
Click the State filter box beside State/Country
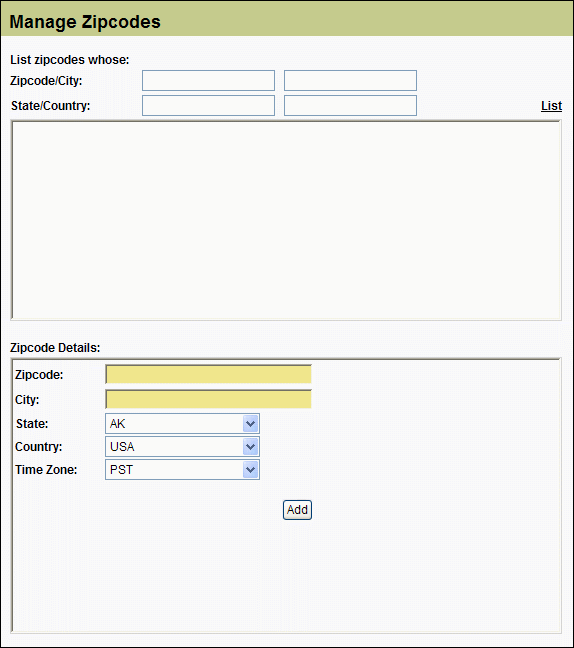(208, 106)
